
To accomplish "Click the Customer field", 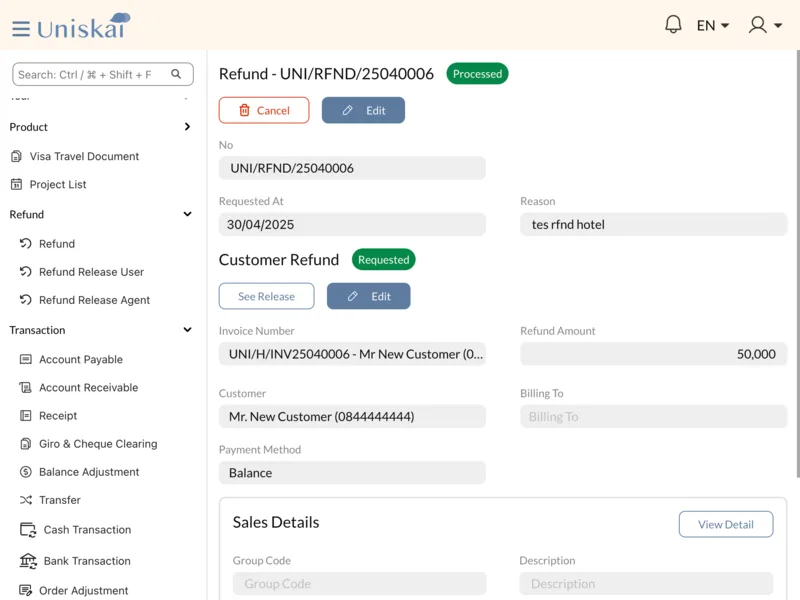I will click(x=352, y=416).
